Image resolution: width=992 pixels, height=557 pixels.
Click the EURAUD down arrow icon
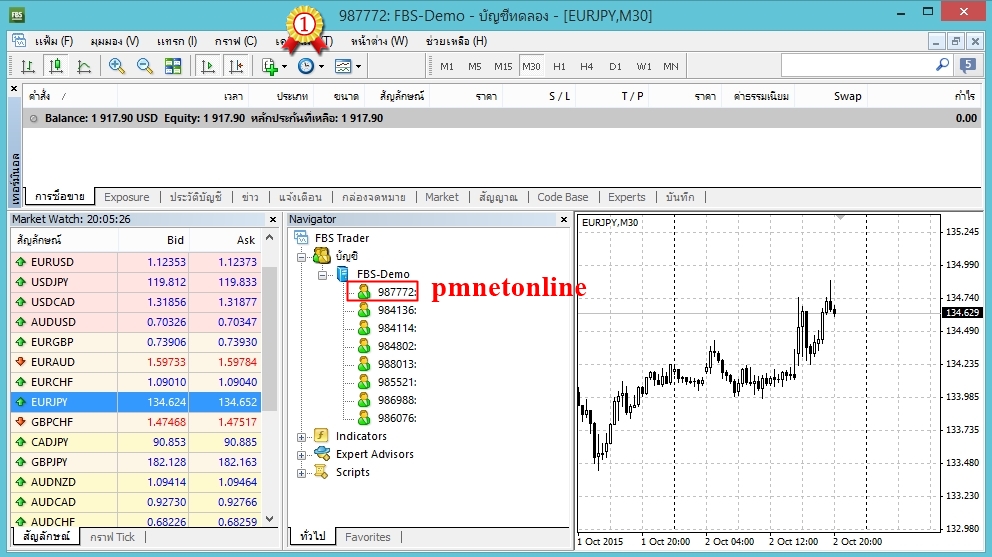point(20,361)
